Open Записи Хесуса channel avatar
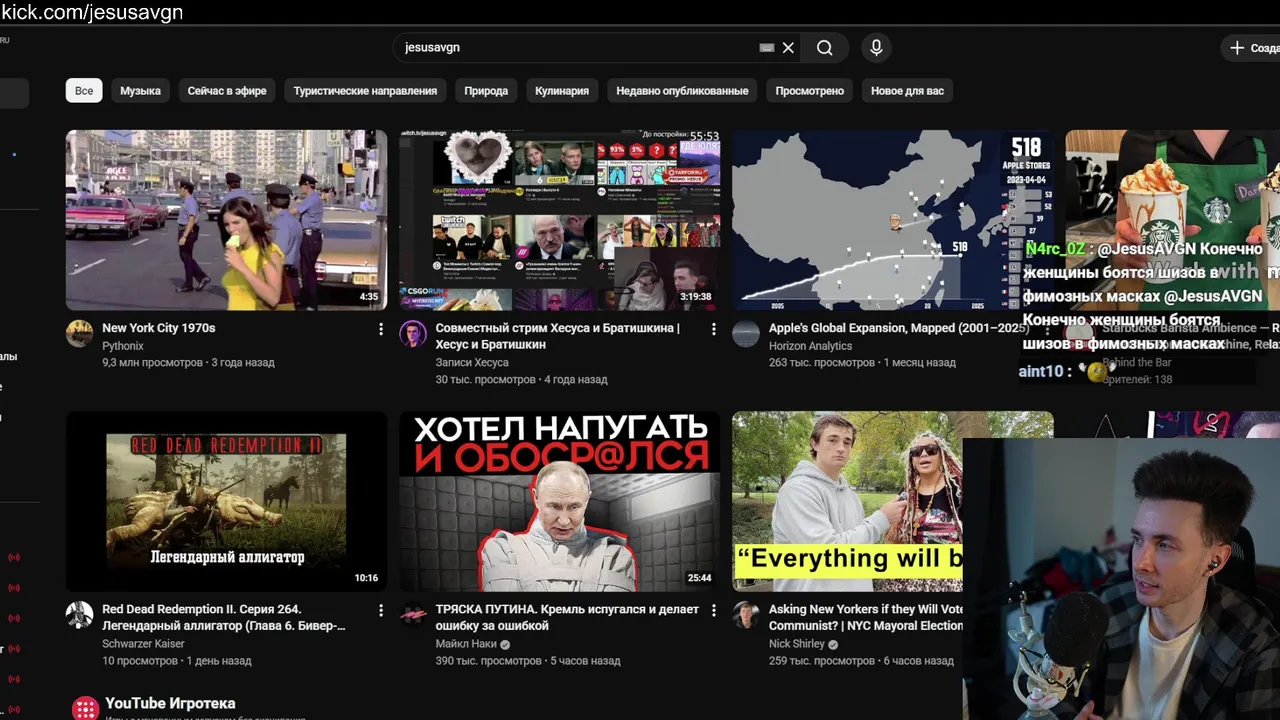The height and width of the screenshot is (720, 1280). click(x=413, y=334)
